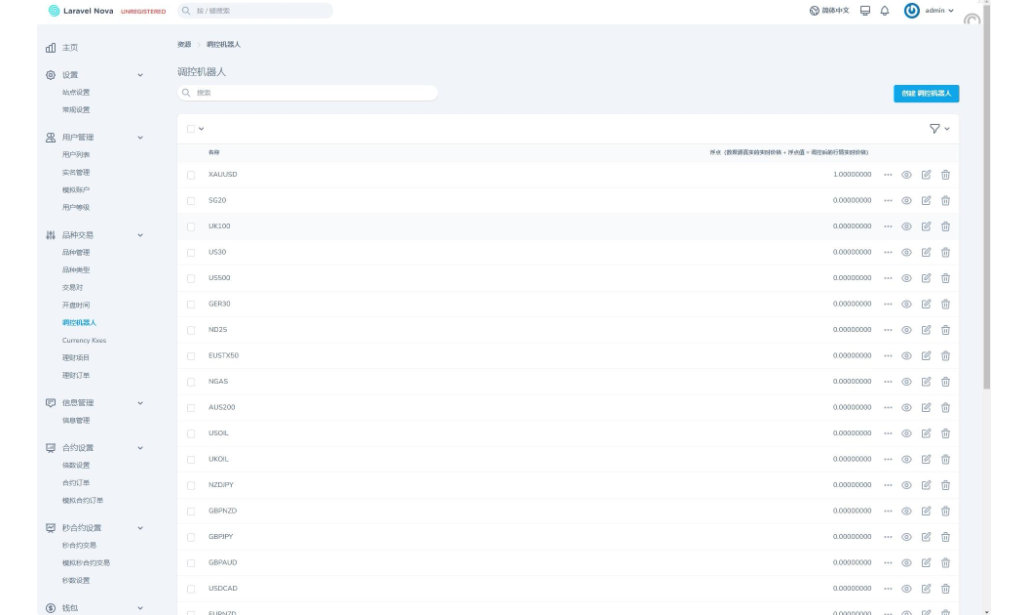Viewport: 1020px width, 615px height.
Task: Click the notification bell icon
Action: coord(884,11)
